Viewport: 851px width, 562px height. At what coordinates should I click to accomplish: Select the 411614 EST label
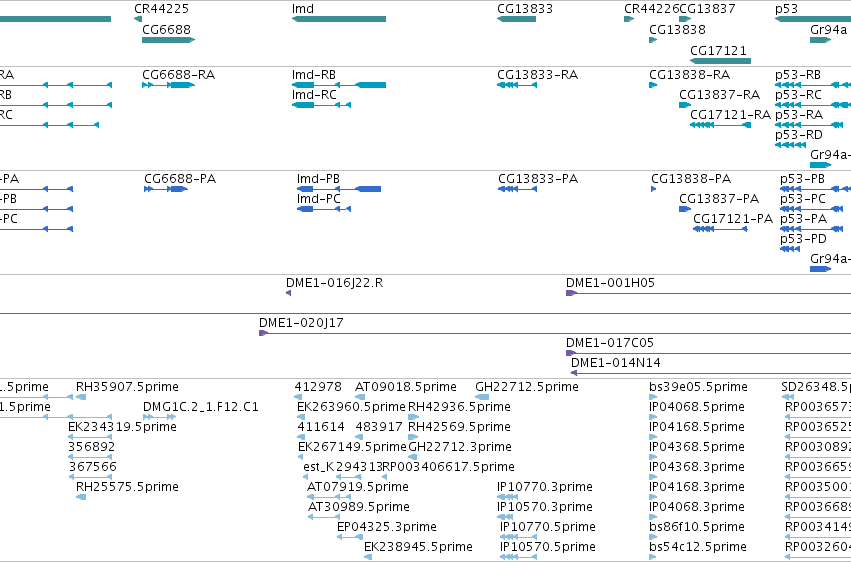click(321, 427)
